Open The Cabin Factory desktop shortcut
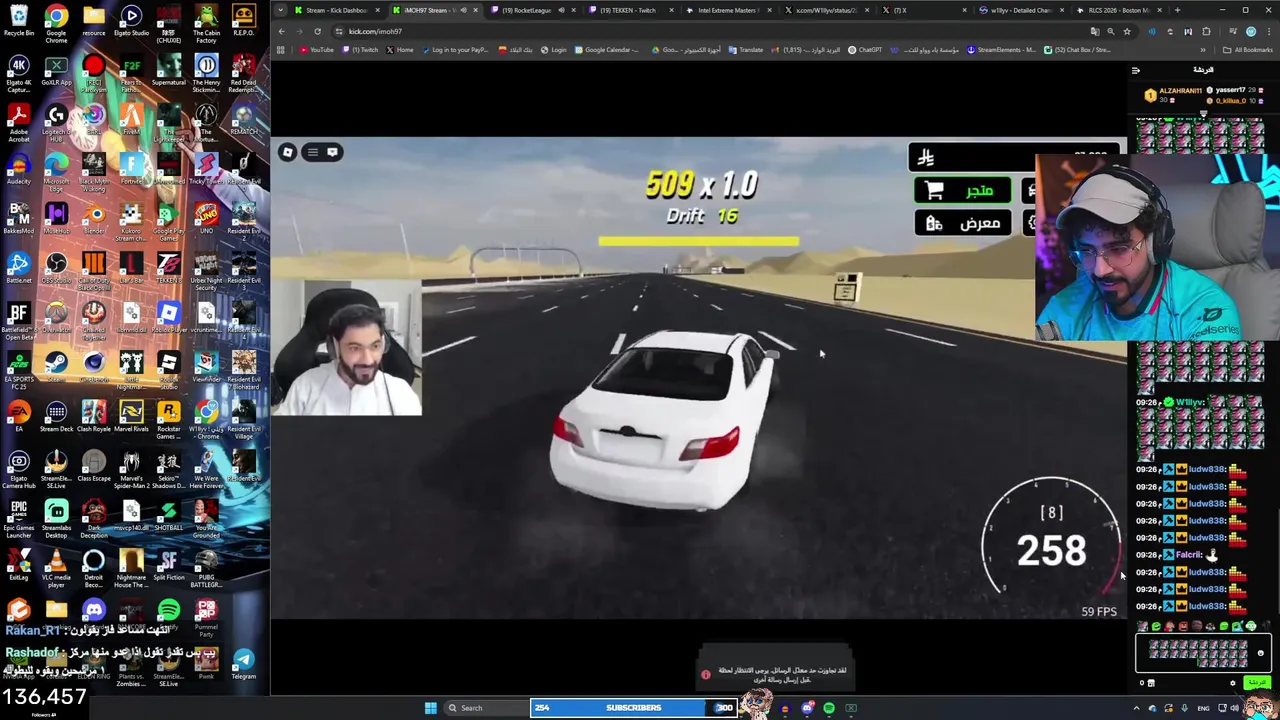The height and width of the screenshot is (720, 1280). pos(206,22)
